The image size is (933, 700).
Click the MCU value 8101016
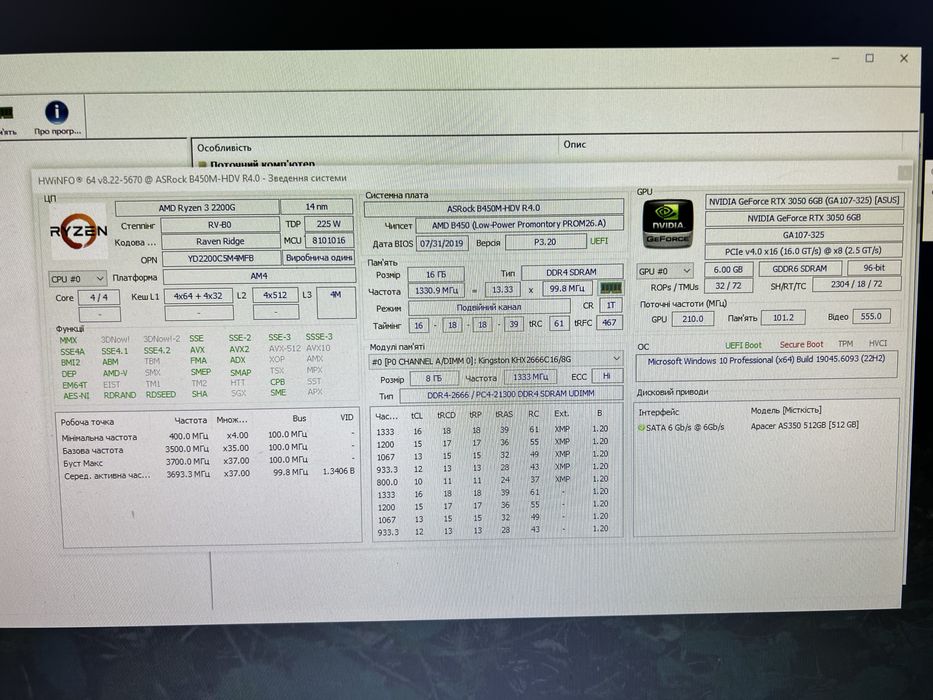tap(329, 240)
